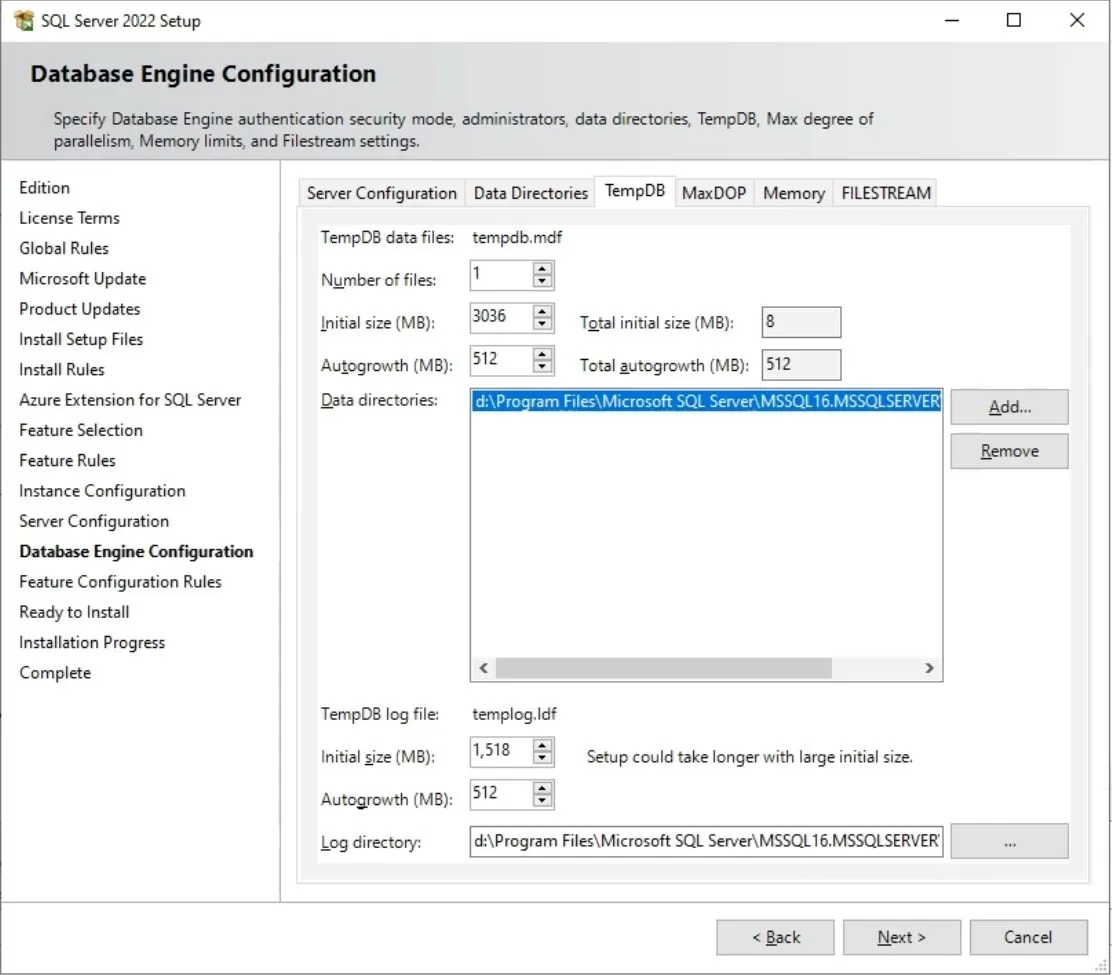Screen dimensions: 1112x975
Task: Browse for Log directory with the ... button
Action: pyautogui.click(x=1009, y=842)
